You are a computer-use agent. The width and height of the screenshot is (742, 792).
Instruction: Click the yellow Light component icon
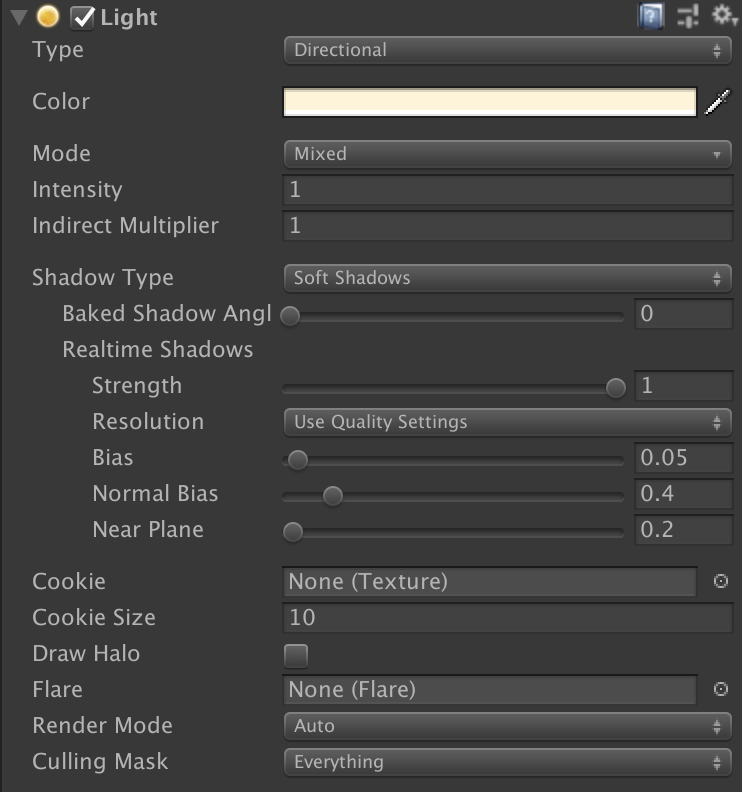pyautogui.click(x=48, y=17)
